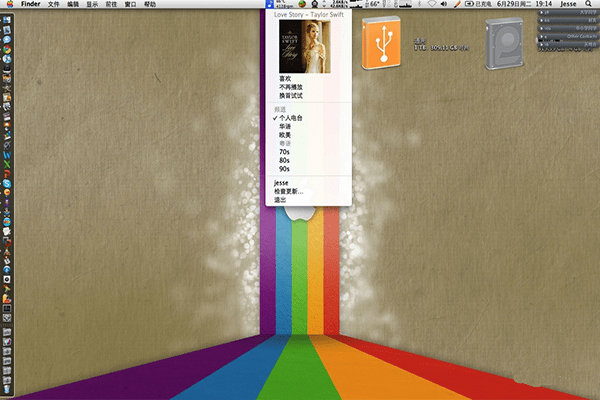Click the volume speaker icon in menu bar
The height and width of the screenshot is (400, 600).
[x=443, y=4]
